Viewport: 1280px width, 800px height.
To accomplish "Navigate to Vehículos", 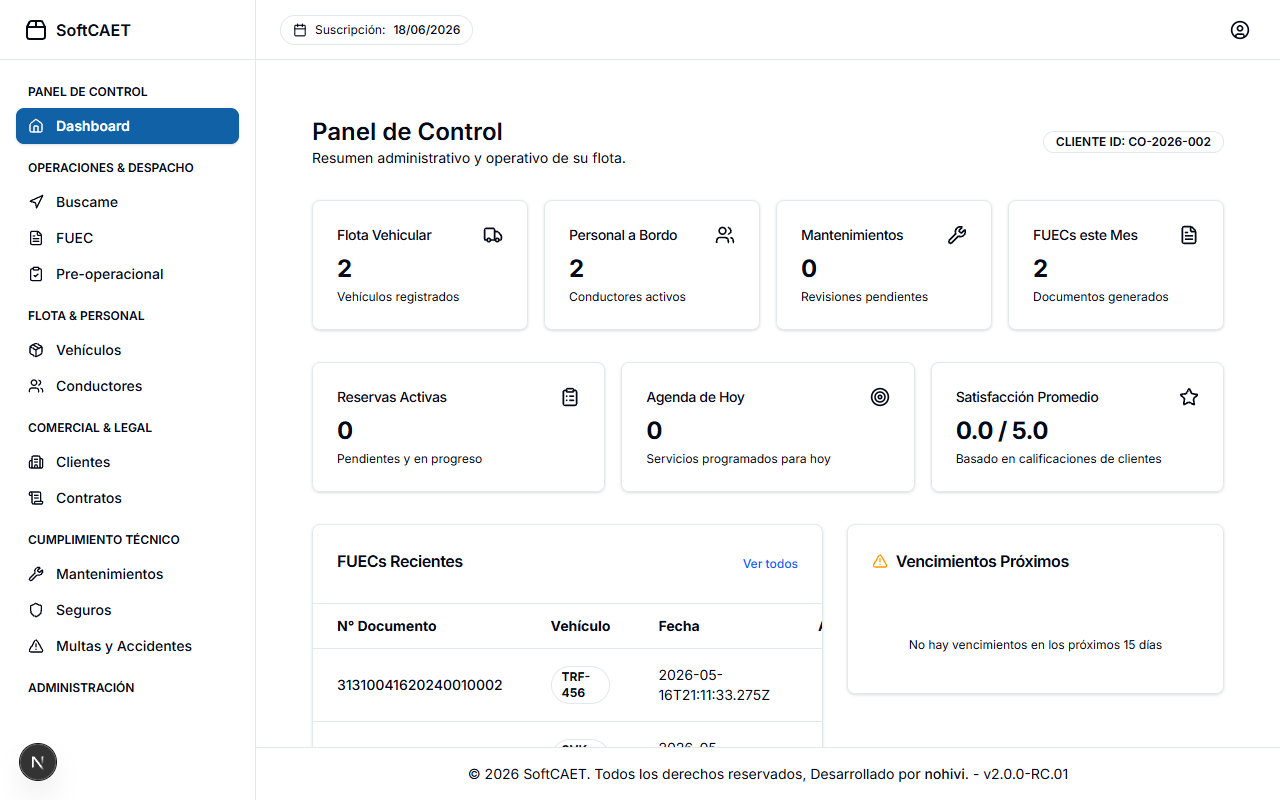I will click(127, 350).
